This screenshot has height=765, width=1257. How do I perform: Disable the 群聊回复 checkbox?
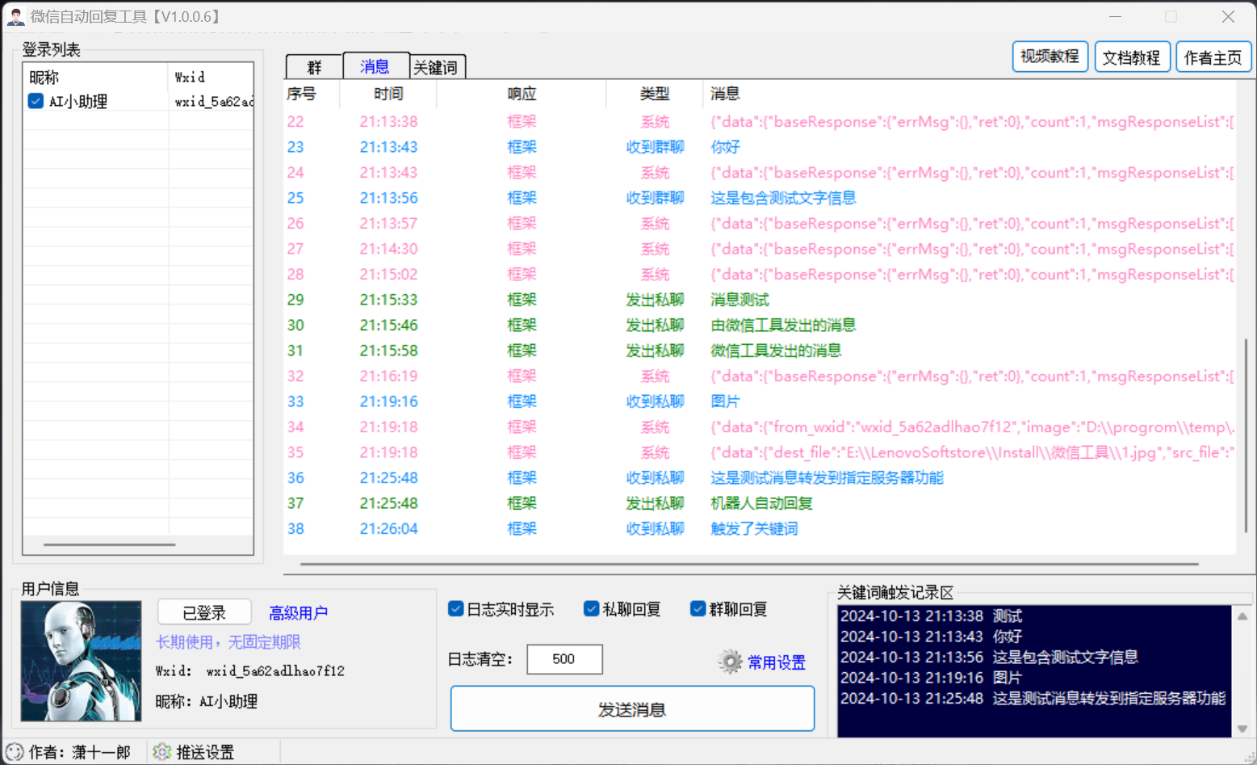(x=698, y=609)
